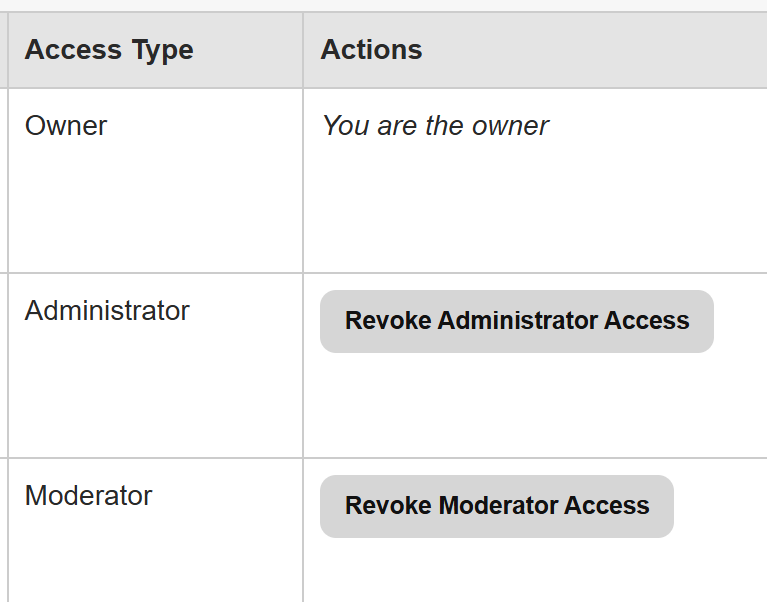Click the 'Access' word on the Administrator button

[x=647, y=321]
